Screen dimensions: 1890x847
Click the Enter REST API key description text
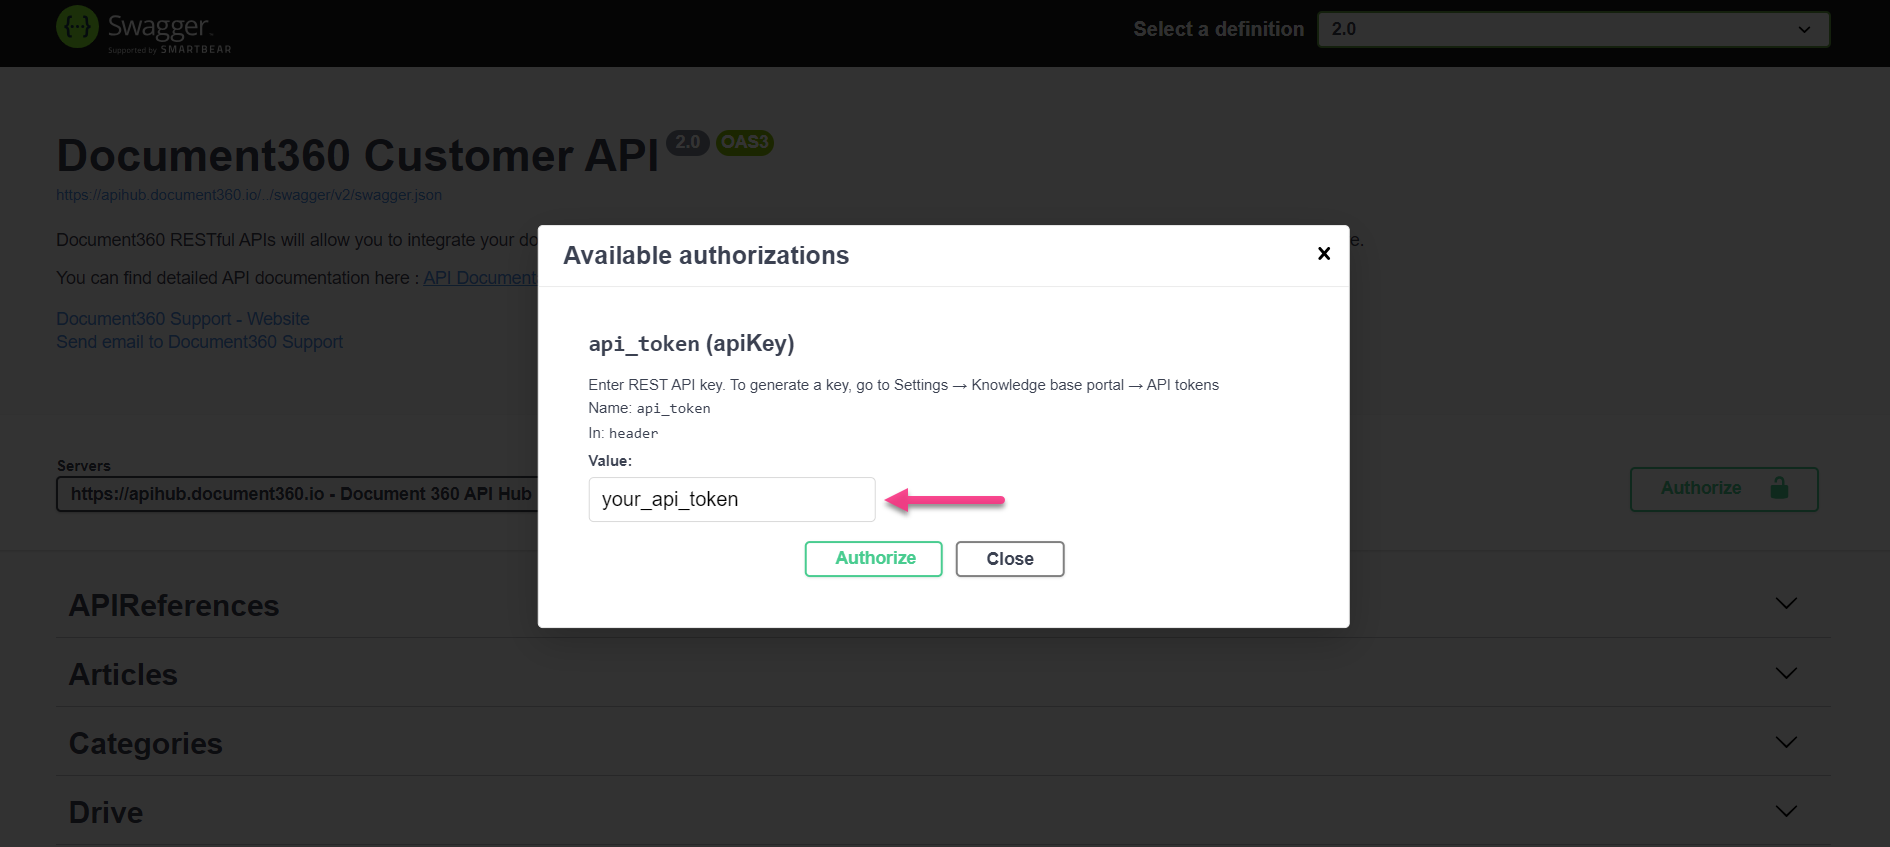point(904,385)
